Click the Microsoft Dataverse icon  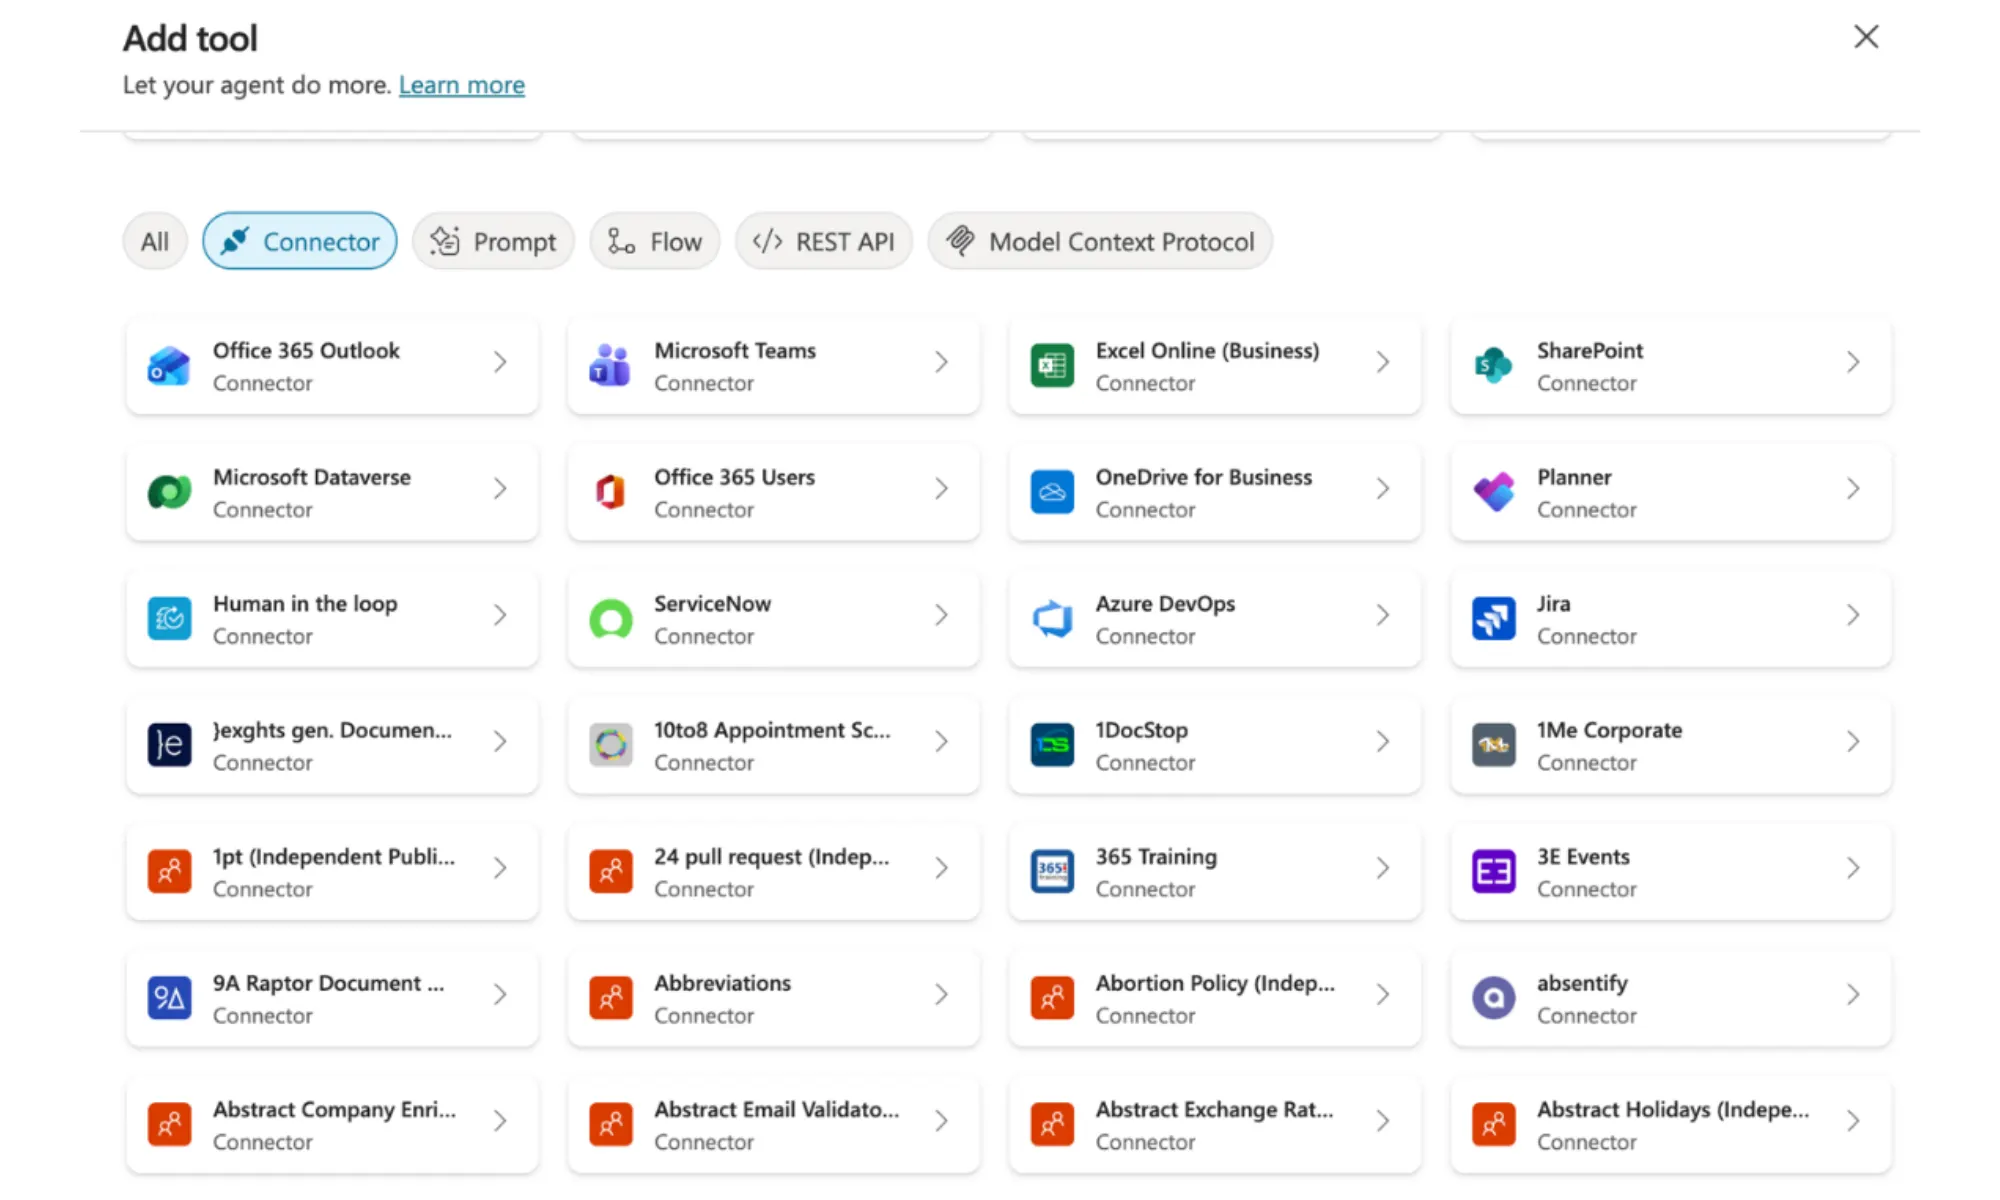pos(169,492)
